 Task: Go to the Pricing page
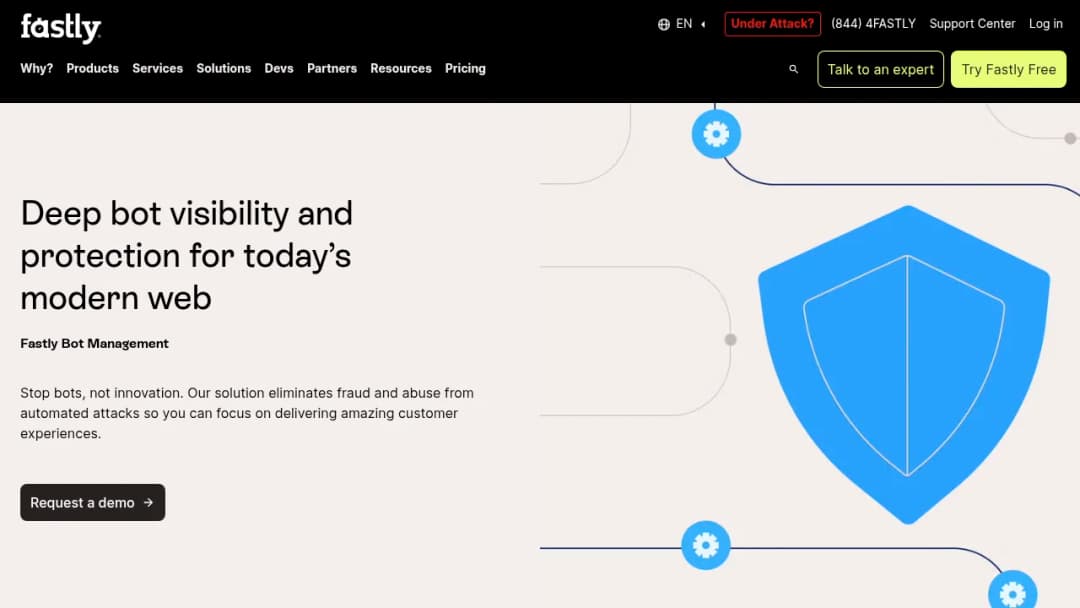click(465, 68)
